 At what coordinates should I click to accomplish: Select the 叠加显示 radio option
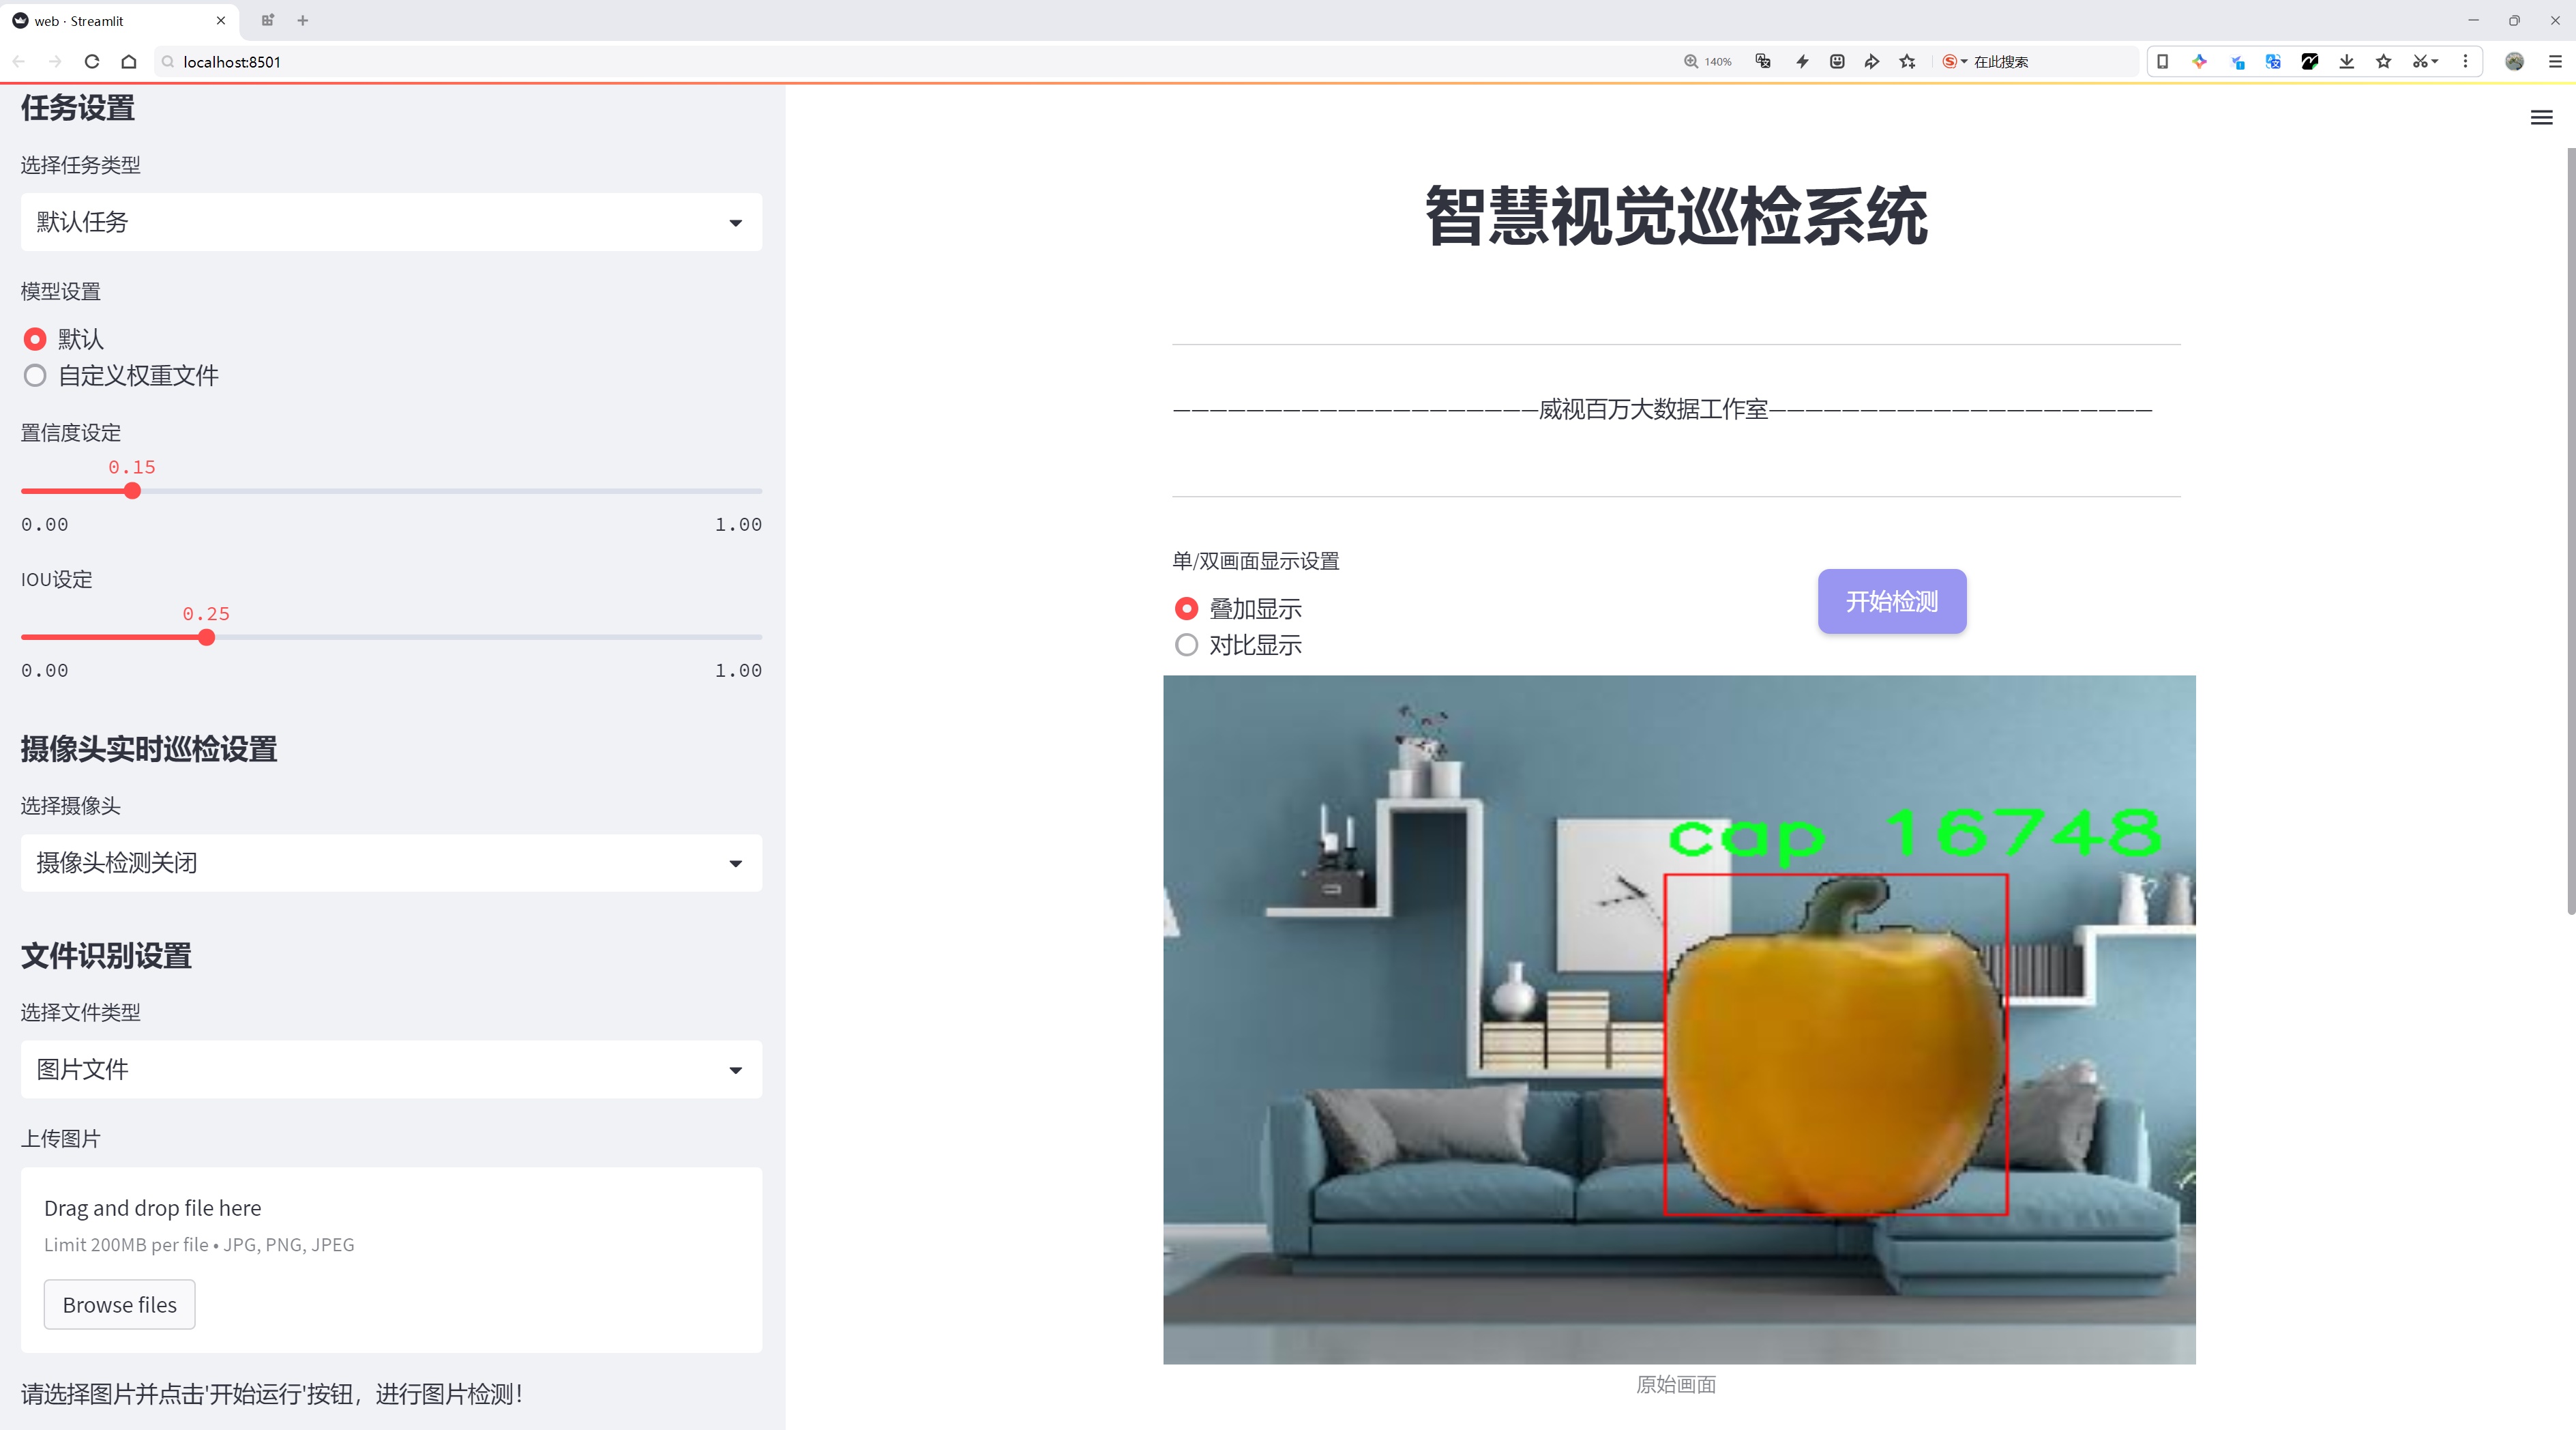click(x=1186, y=609)
